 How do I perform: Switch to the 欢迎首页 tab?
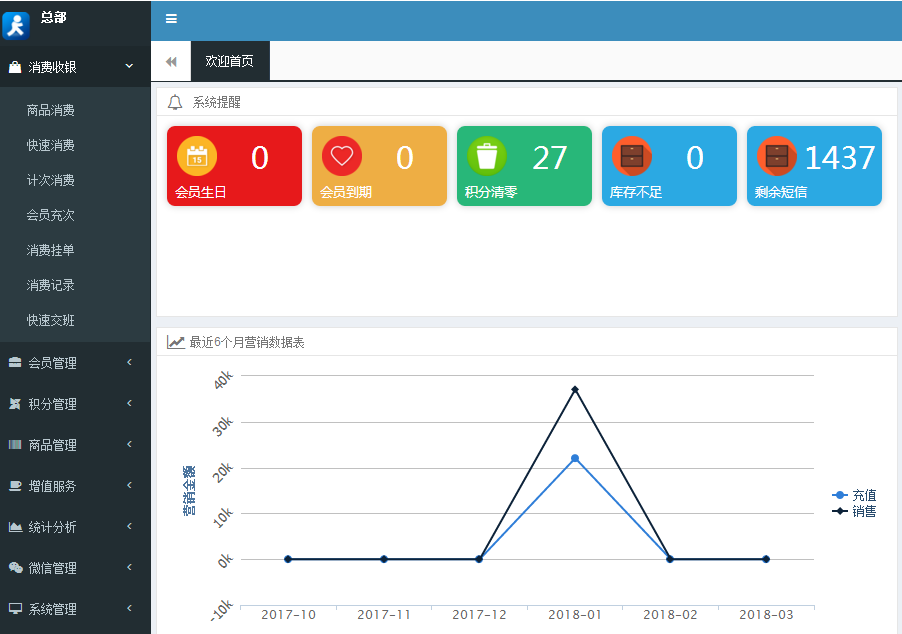[x=229, y=62]
